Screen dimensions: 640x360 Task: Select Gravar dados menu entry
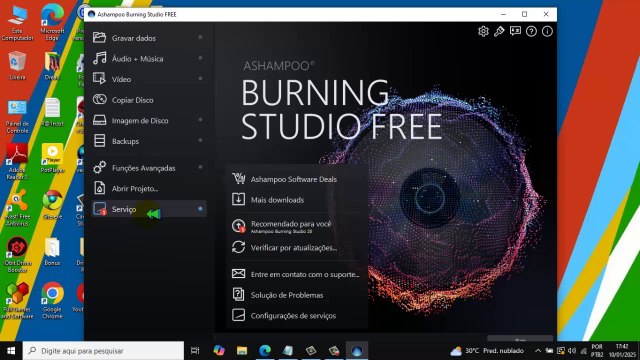pyautogui.click(x=149, y=38)
